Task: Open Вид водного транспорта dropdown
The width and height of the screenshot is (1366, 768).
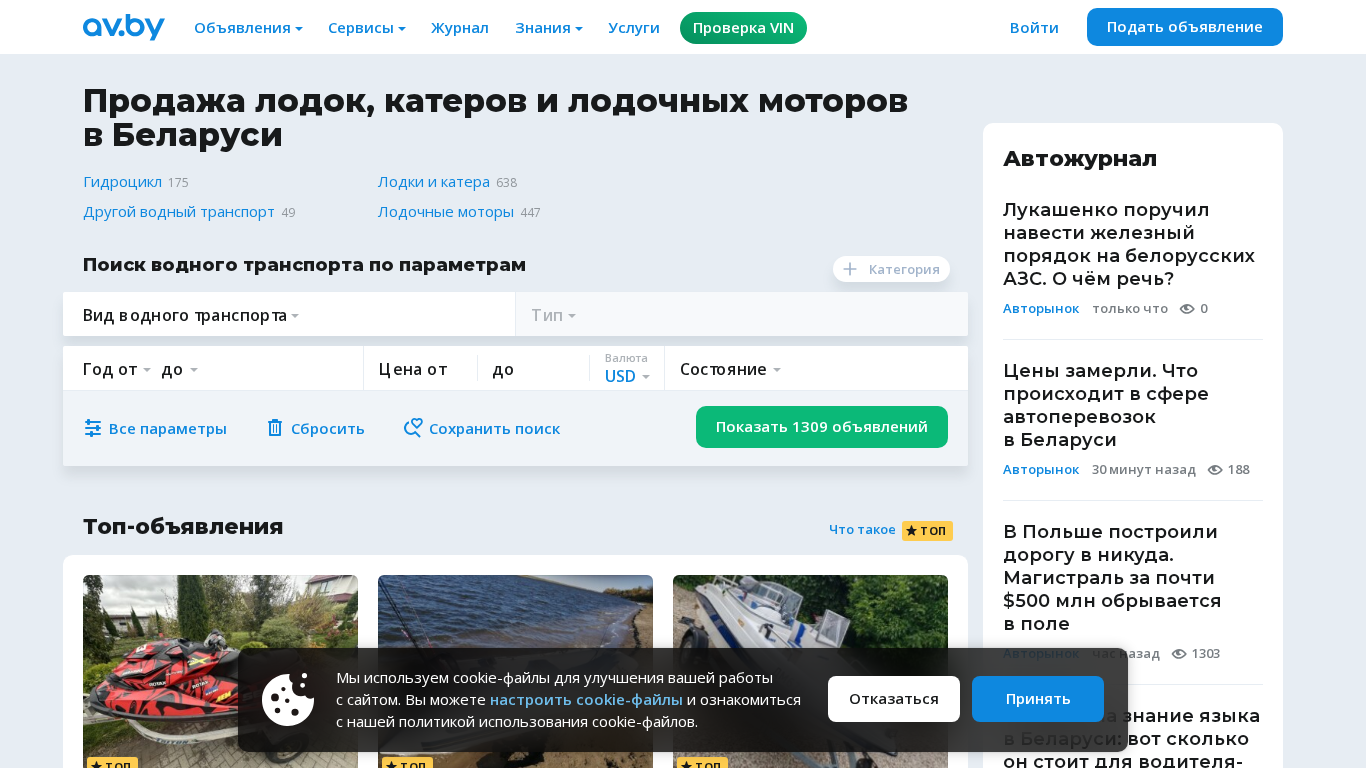Action: coord(289,315)
